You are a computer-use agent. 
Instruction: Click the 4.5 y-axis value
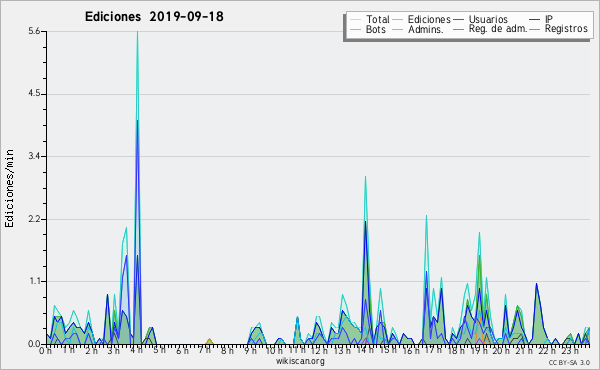(x=34, y=94)
